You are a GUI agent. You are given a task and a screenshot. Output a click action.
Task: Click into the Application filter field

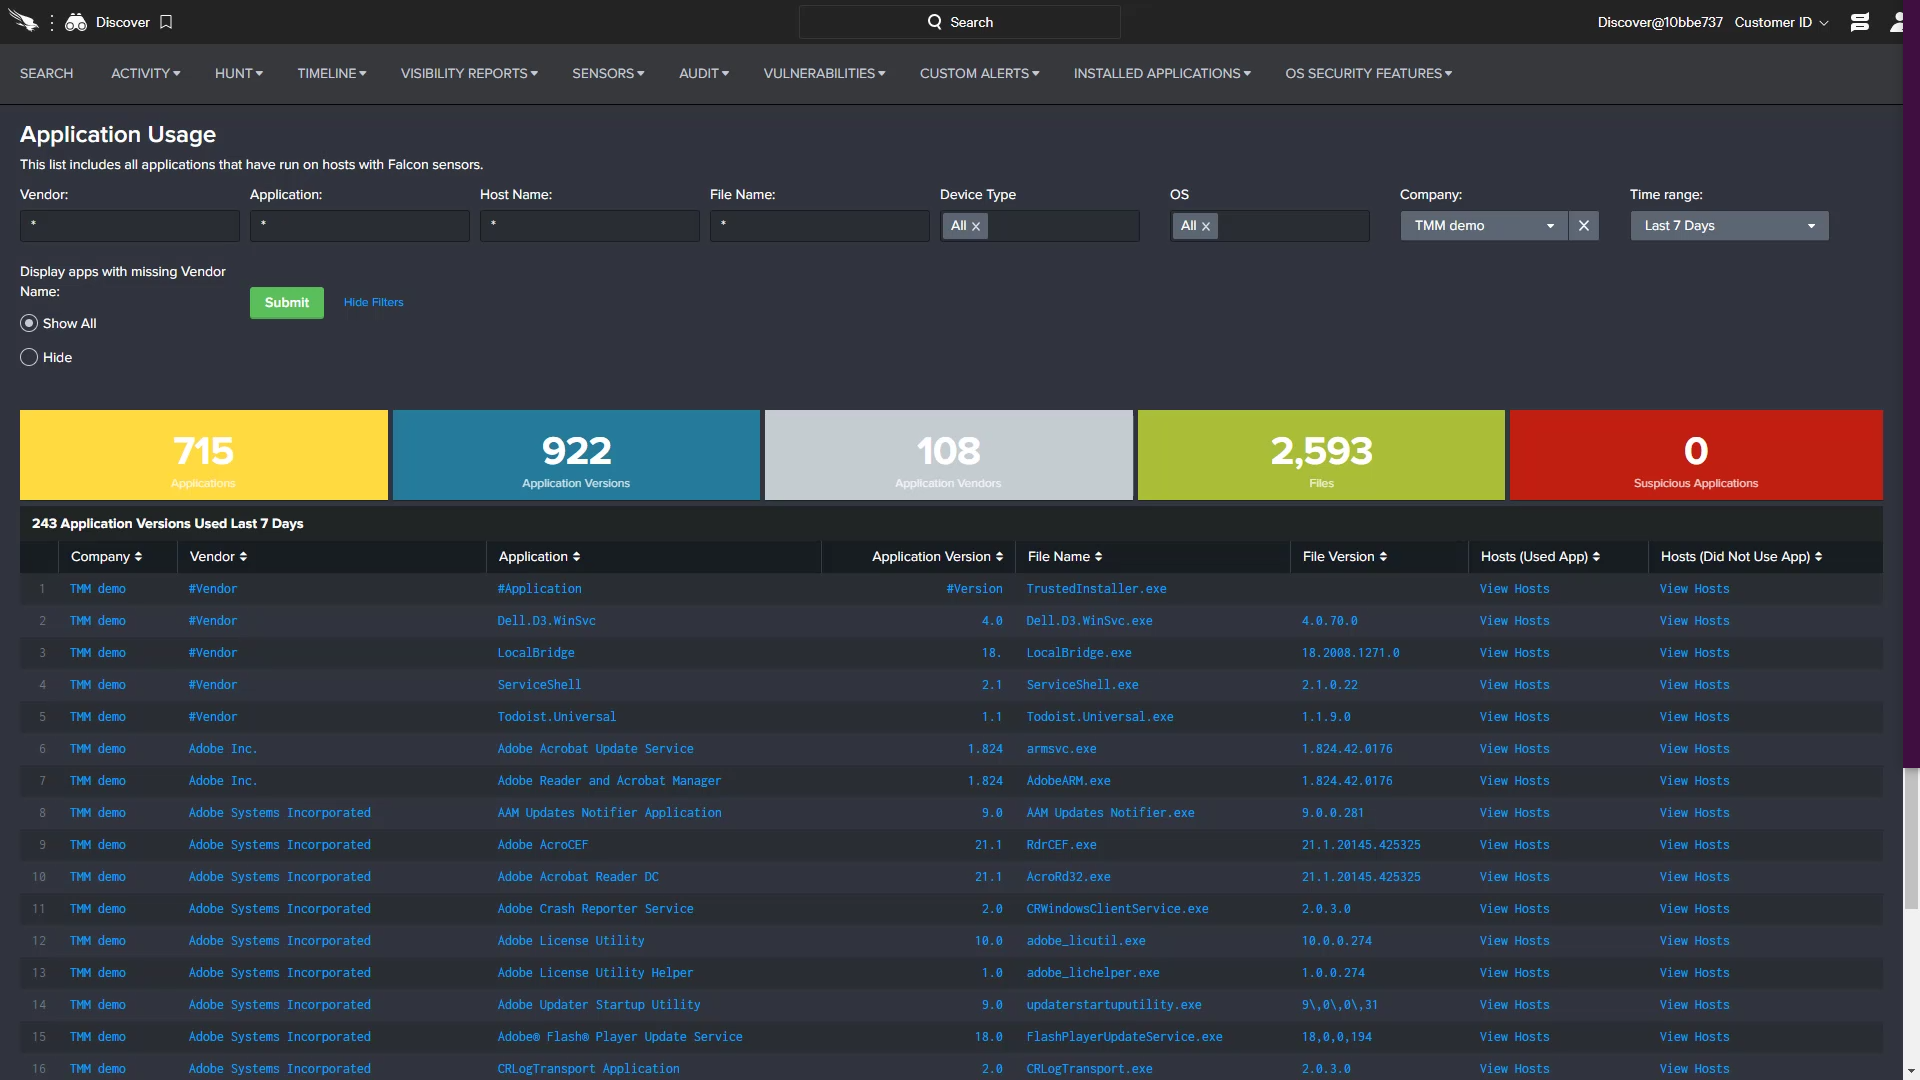(360, 226)
